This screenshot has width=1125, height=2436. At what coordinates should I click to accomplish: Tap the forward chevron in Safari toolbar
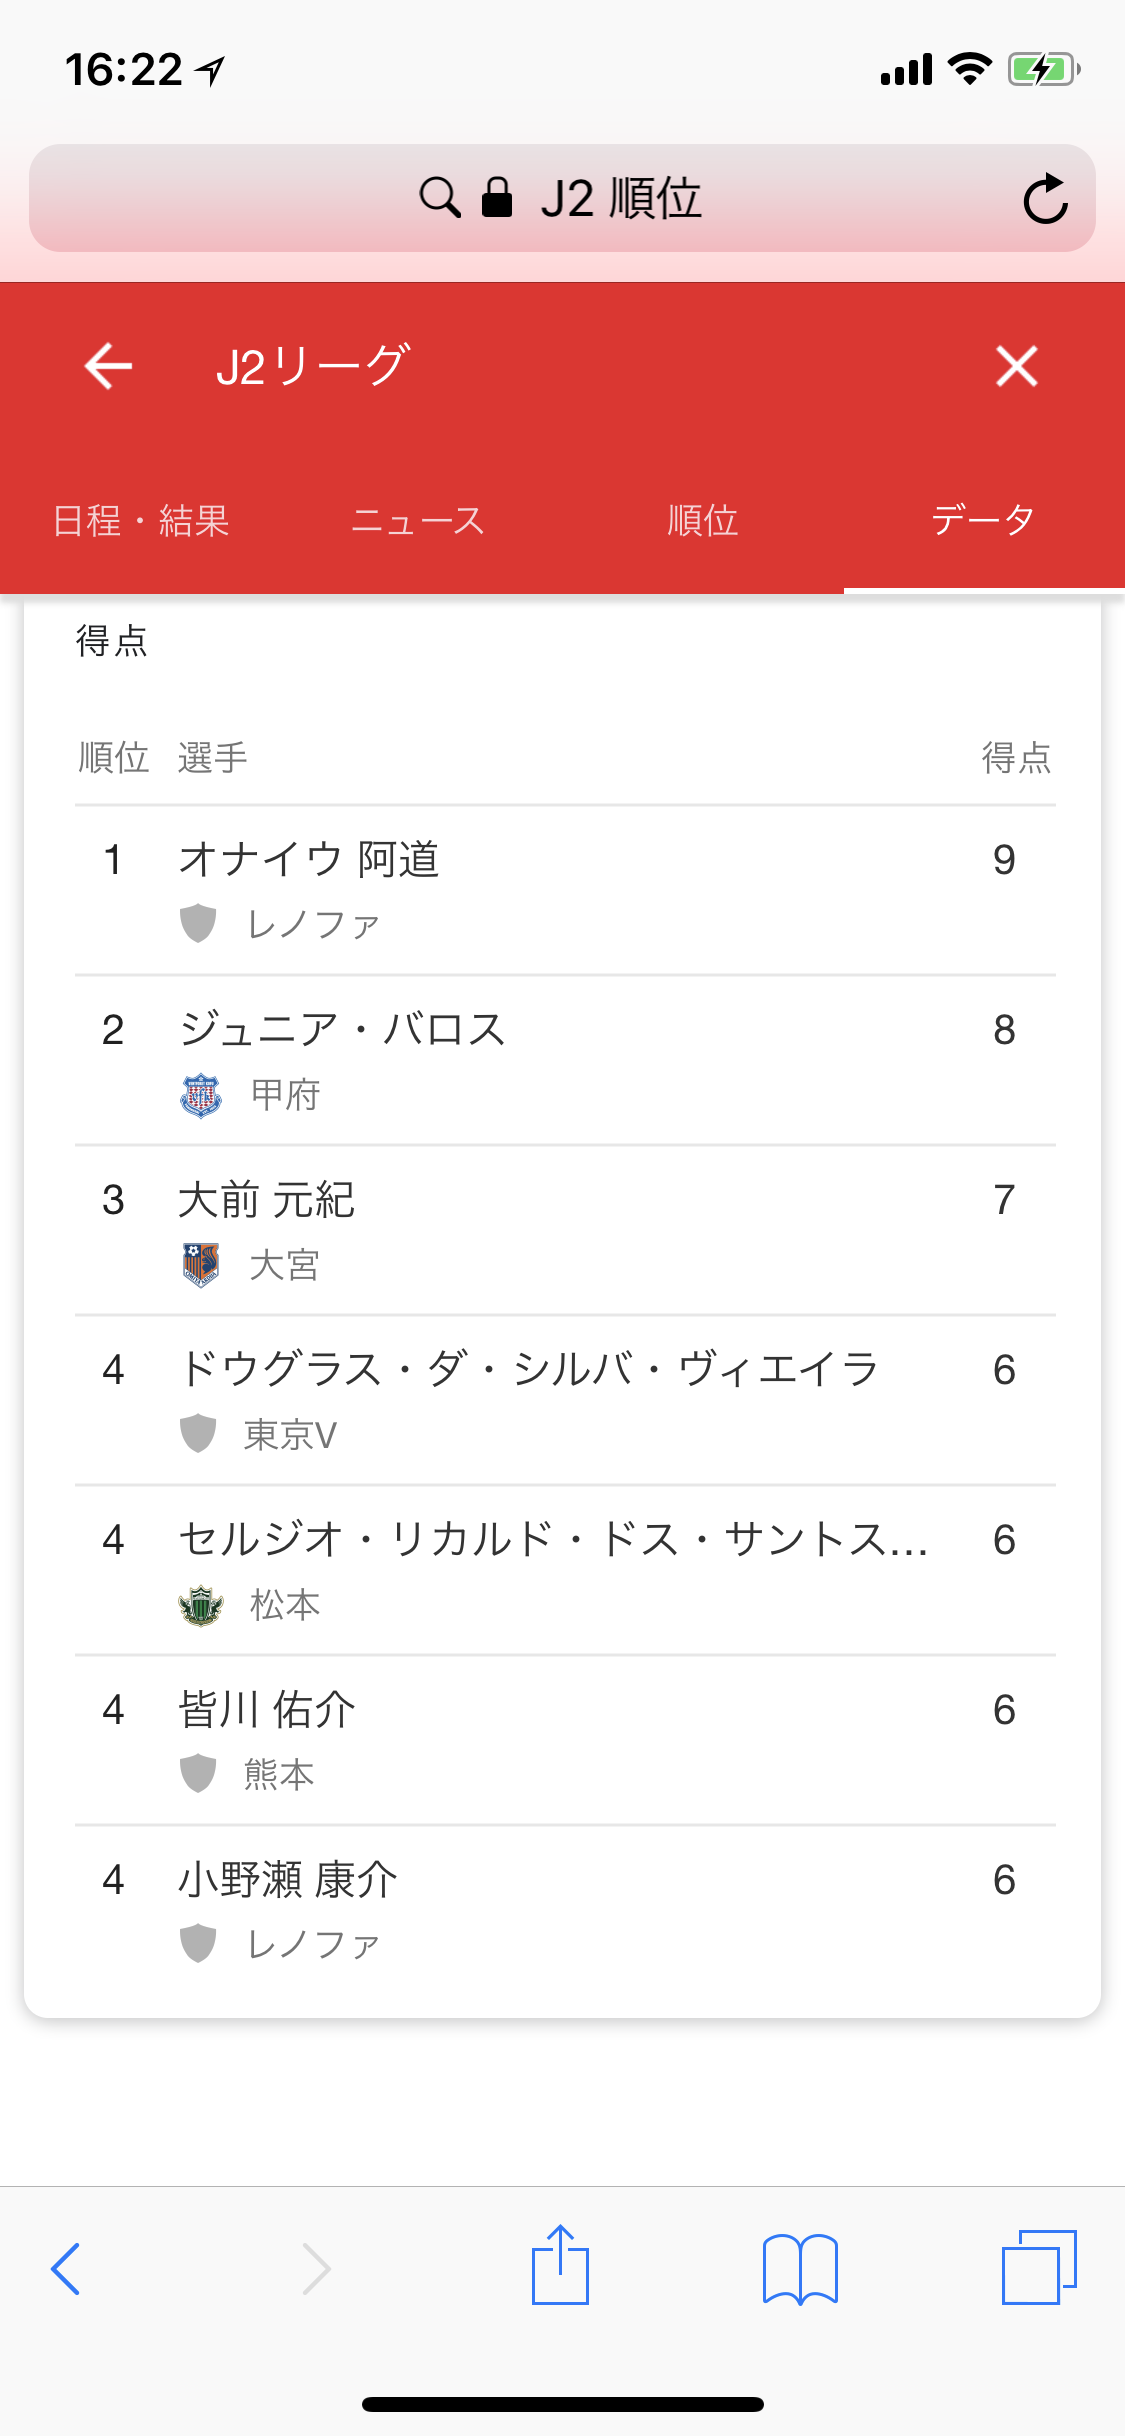(316, 2268)
